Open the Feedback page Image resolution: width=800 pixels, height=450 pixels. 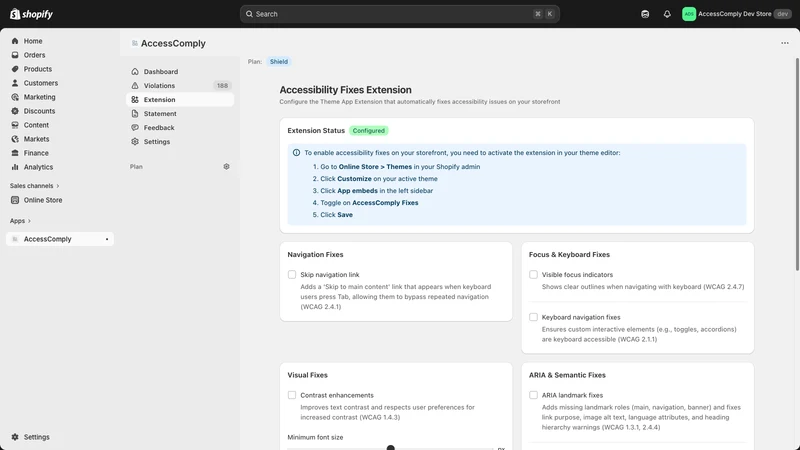pos(180,128)
